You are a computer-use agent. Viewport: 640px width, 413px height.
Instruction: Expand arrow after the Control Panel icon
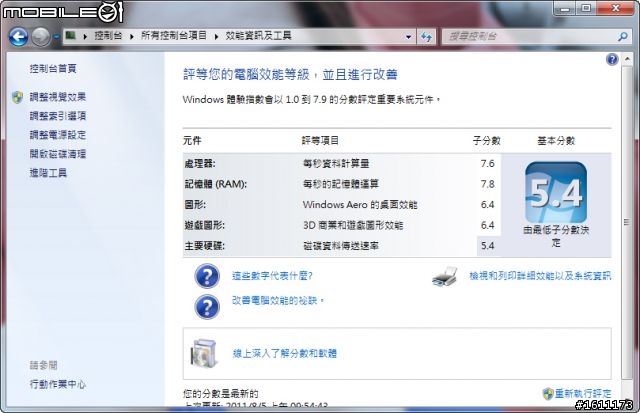point(85,36)
